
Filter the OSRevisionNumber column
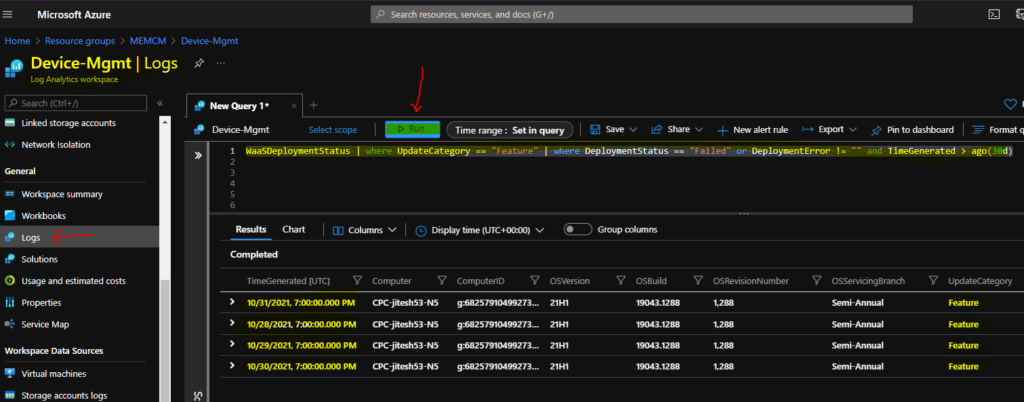[816, 281]
